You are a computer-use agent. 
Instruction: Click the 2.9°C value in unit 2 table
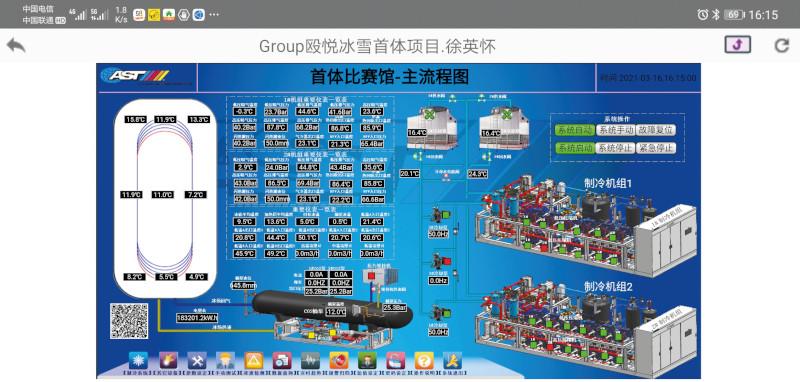(245, 167)
